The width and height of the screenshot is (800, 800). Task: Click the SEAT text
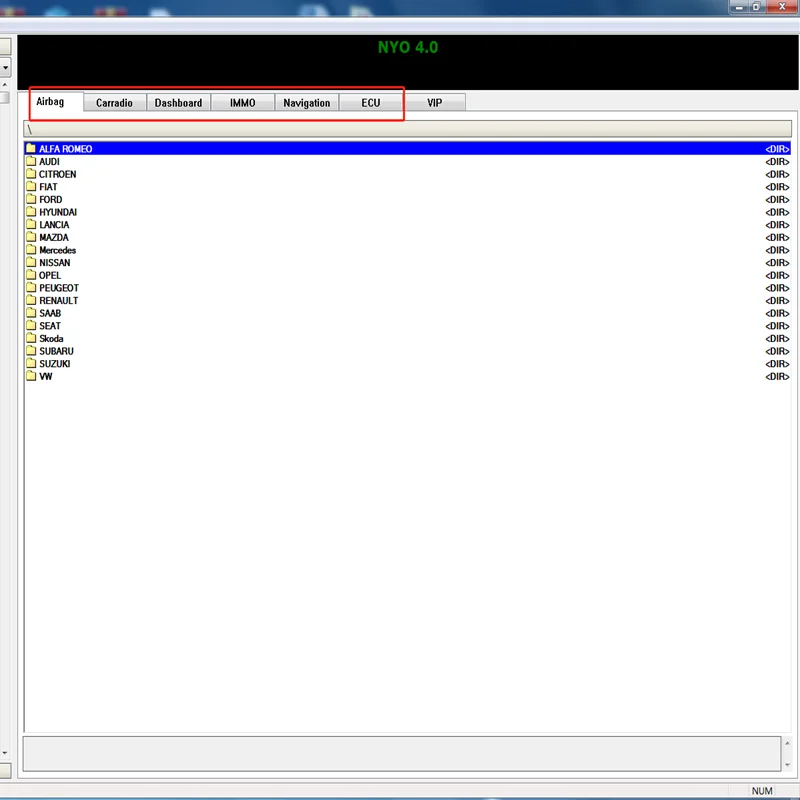tap(50, 326)
